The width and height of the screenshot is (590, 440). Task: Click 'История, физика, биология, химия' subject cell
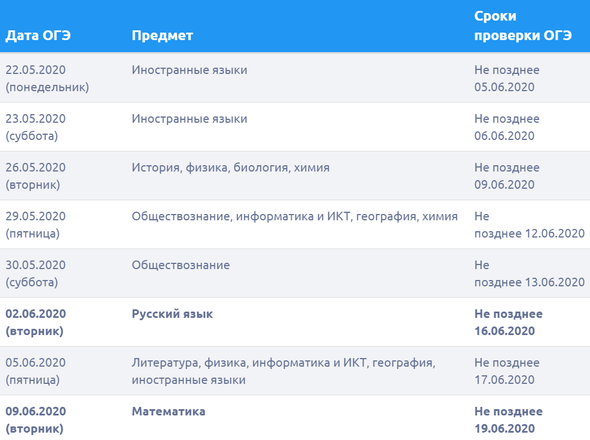click(230, 167)
